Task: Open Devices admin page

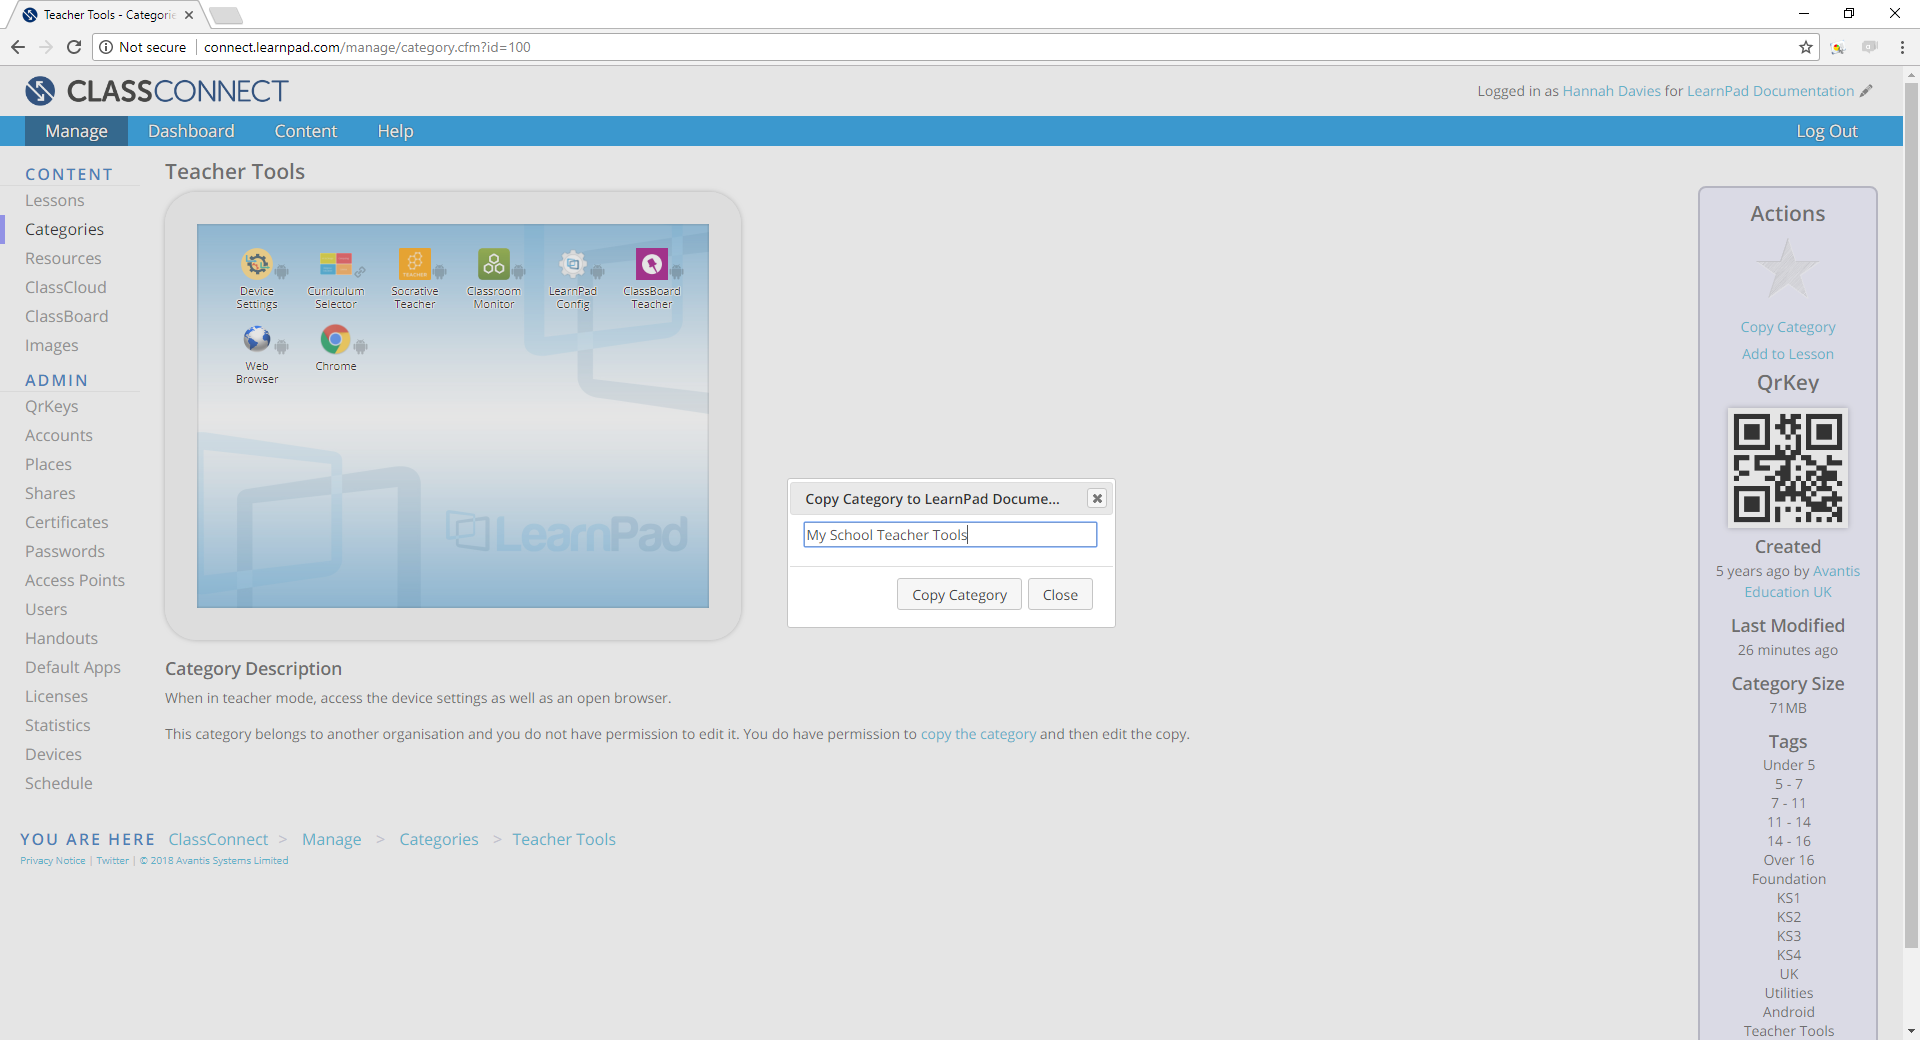Action: tap(53, 755)
